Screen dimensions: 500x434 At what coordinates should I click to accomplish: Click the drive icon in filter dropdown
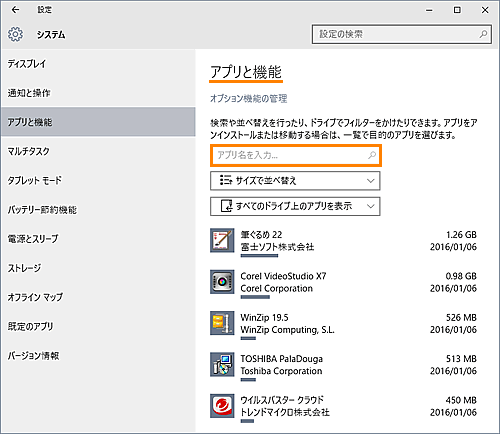coord(227,206)
